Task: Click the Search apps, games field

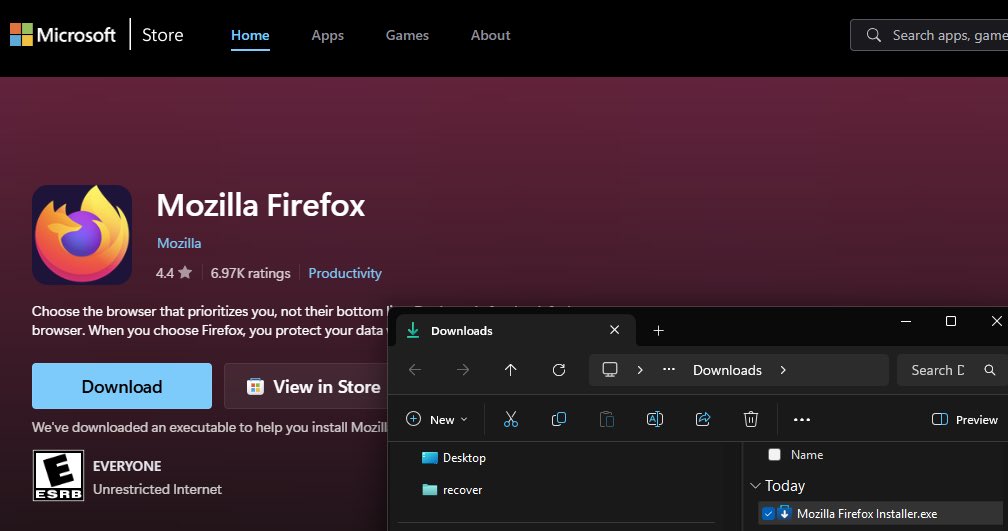Action: pos(930,35)
